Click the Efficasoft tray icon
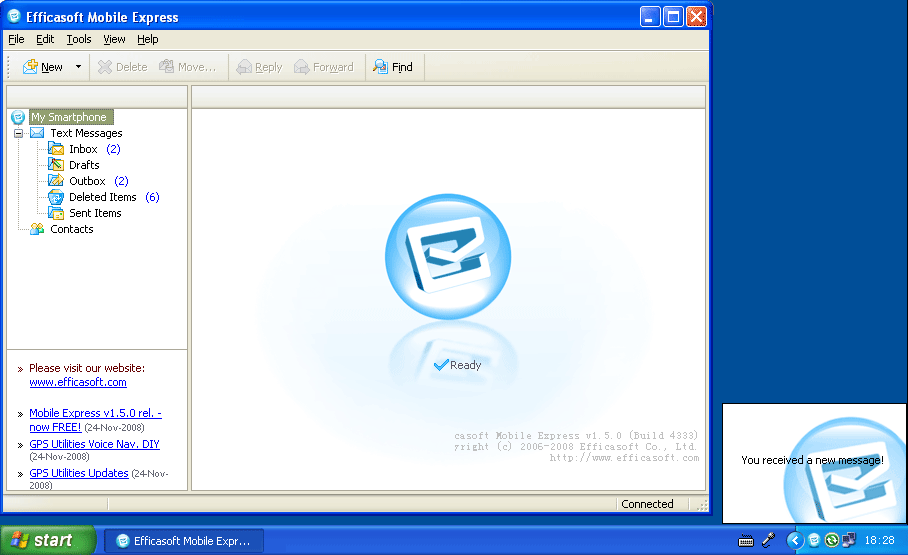This screenshot has width=908, height=555. coord(814,541)
